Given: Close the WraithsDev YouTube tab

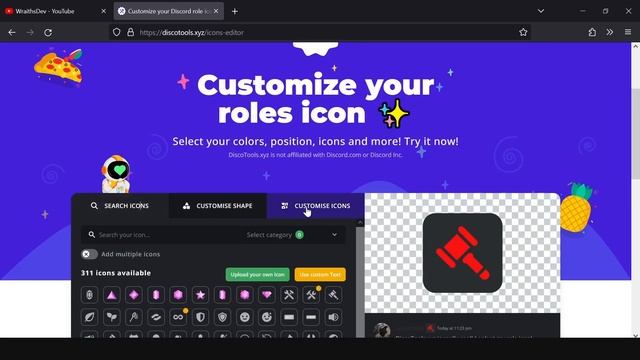Looking at the screenshot, I should point(103,11).
